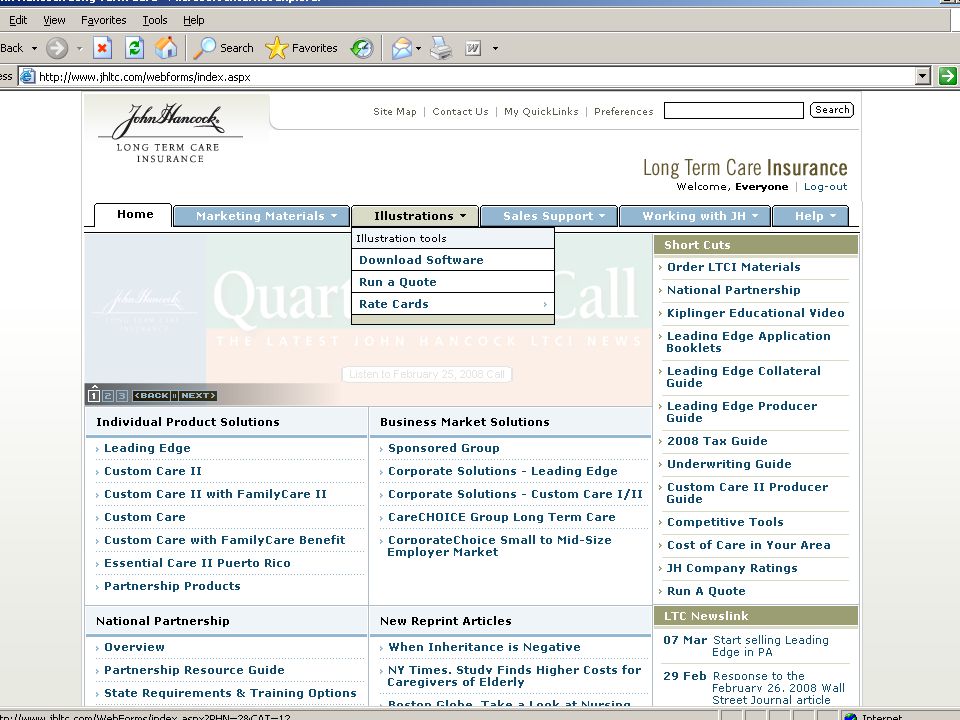960x720 pixels.
Task: Open Essential Care II Puerto Rico link
Action: point(197,563)
